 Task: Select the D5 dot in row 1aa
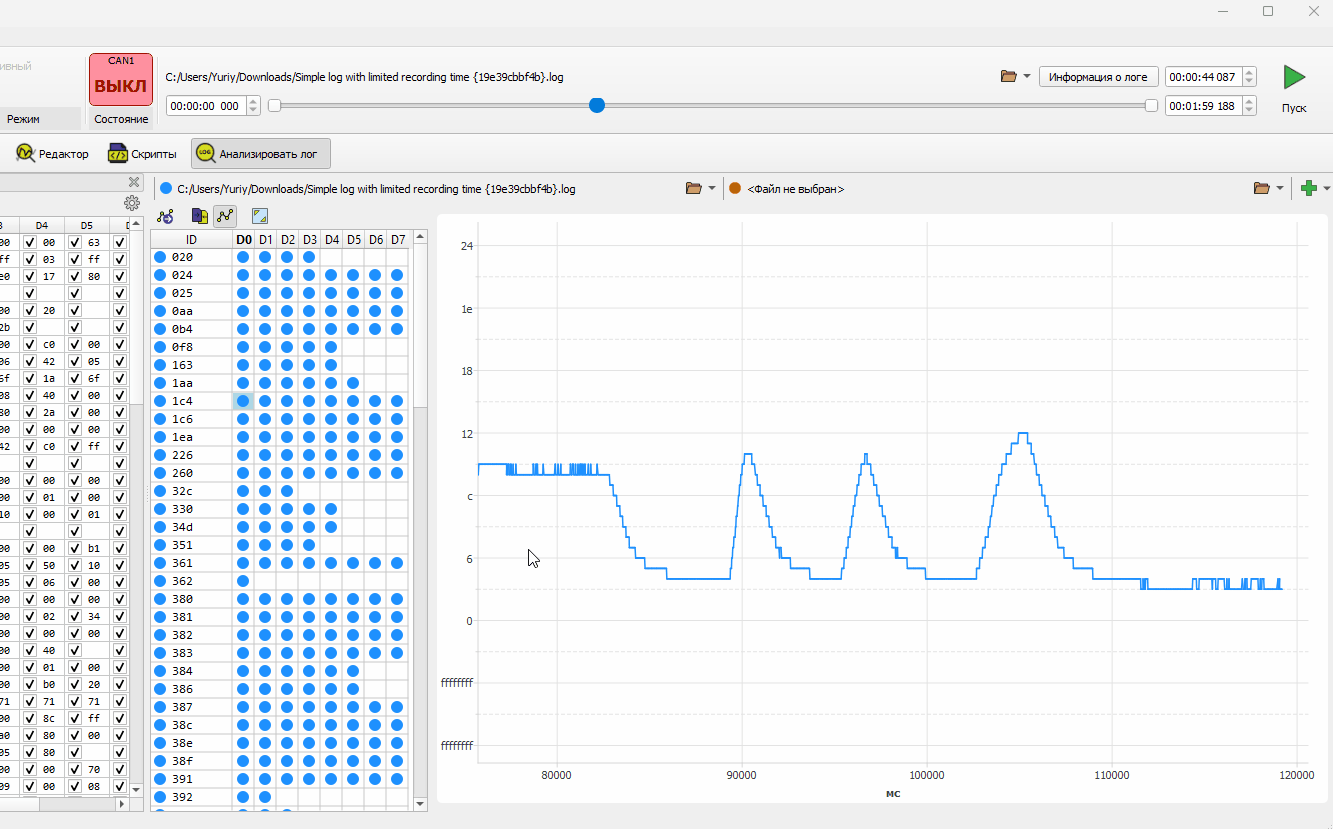coord(353,383)
